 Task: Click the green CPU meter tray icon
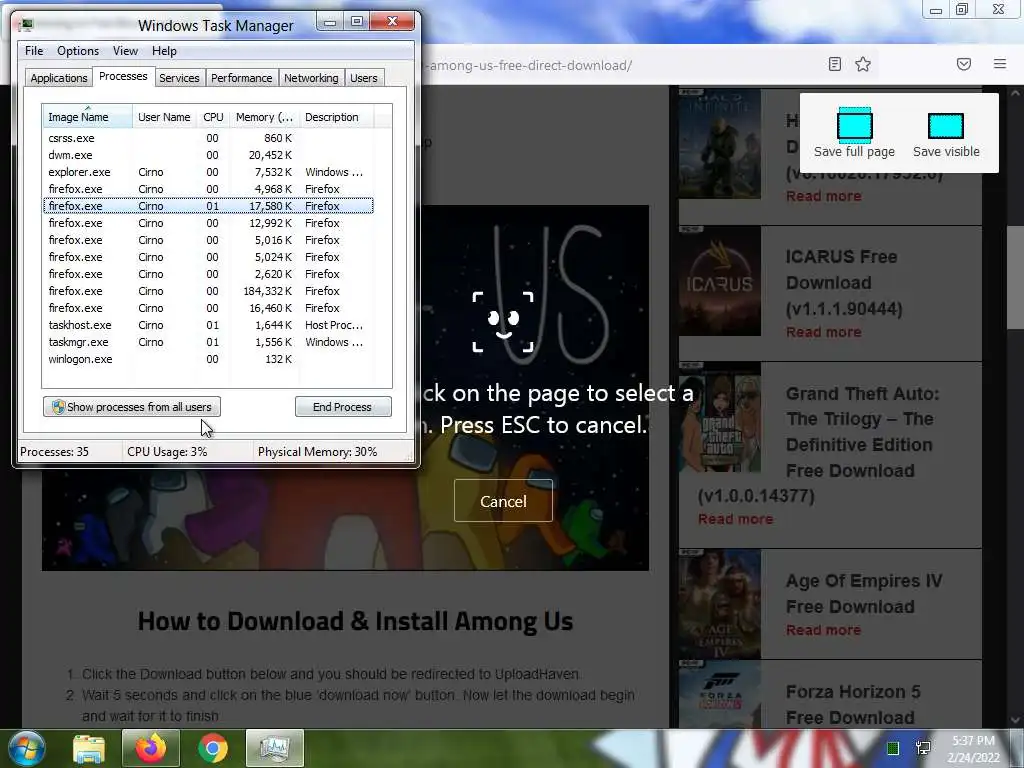tap(893, 748)
